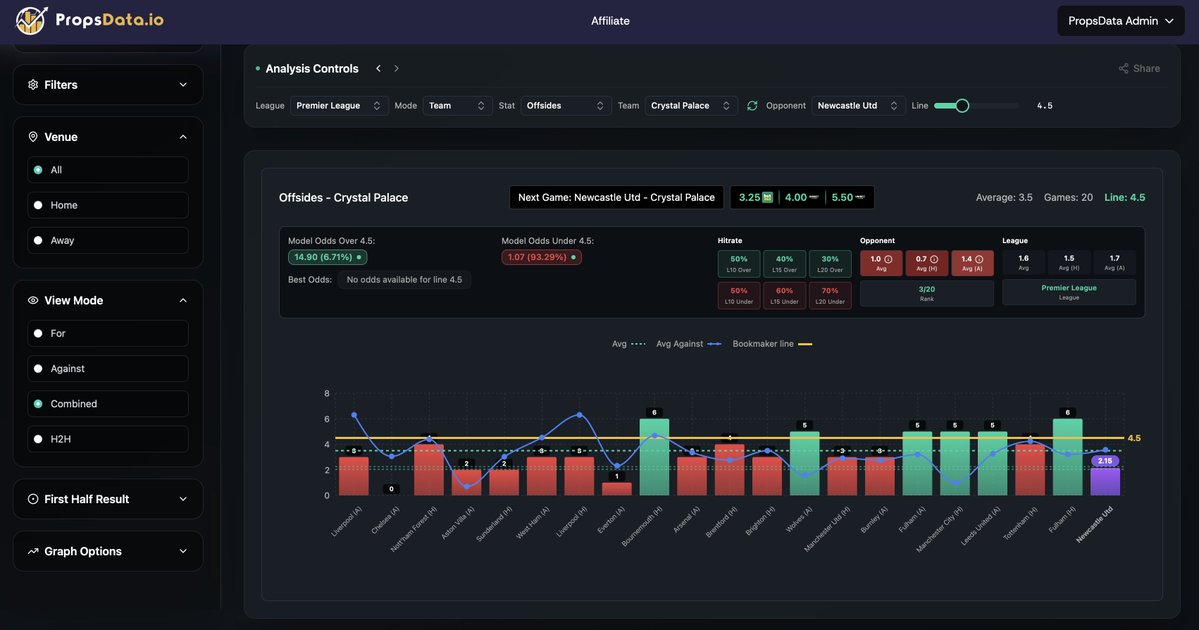
Task: Click the Games: 20 text
Action: (1068, 197)
